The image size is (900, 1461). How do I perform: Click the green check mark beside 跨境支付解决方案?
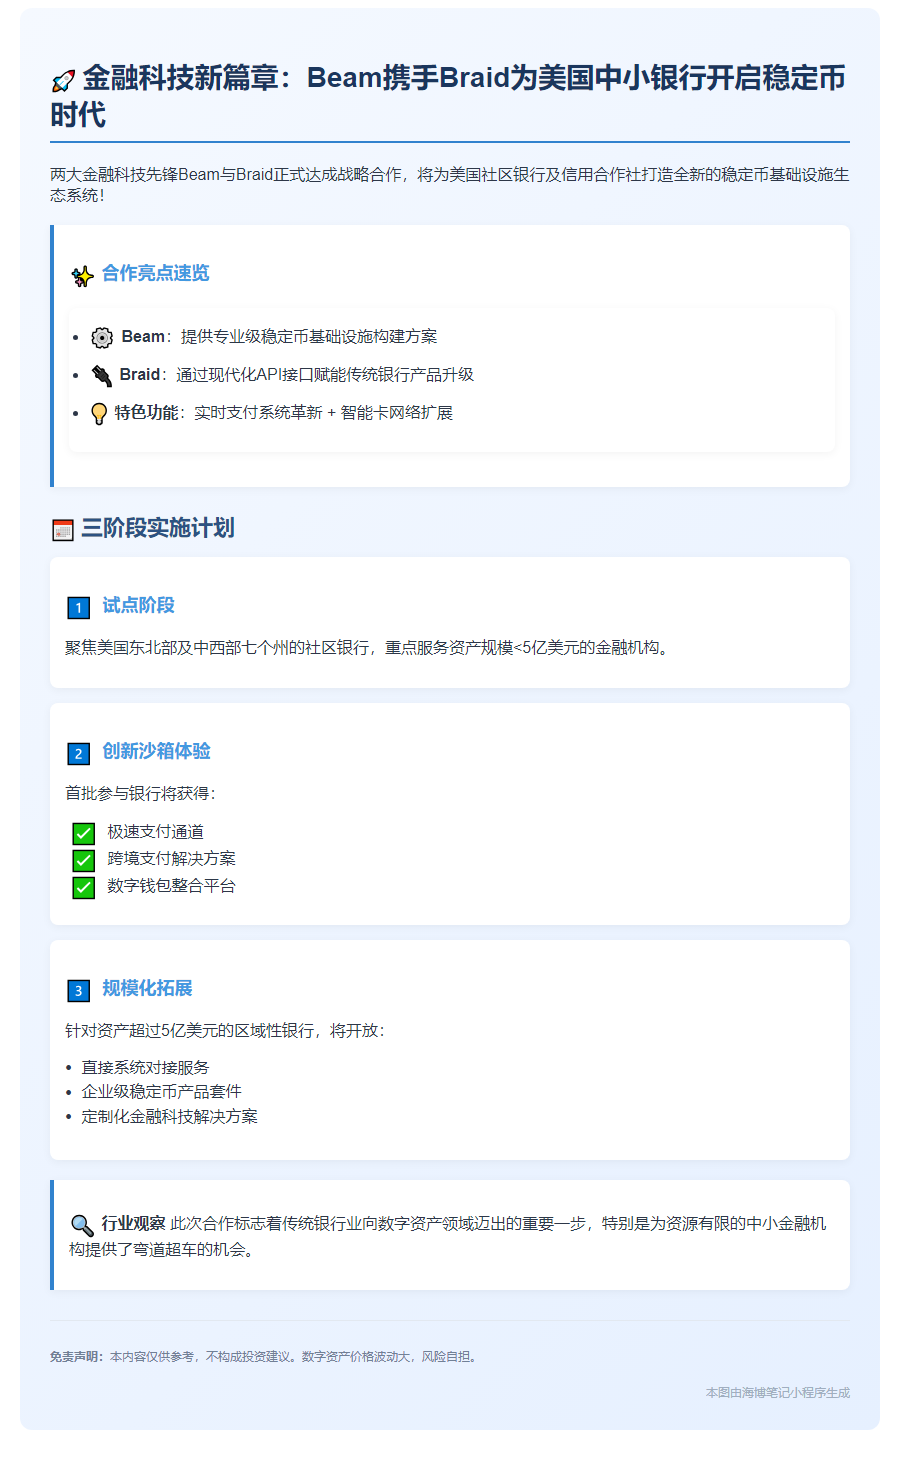[84, 860]
